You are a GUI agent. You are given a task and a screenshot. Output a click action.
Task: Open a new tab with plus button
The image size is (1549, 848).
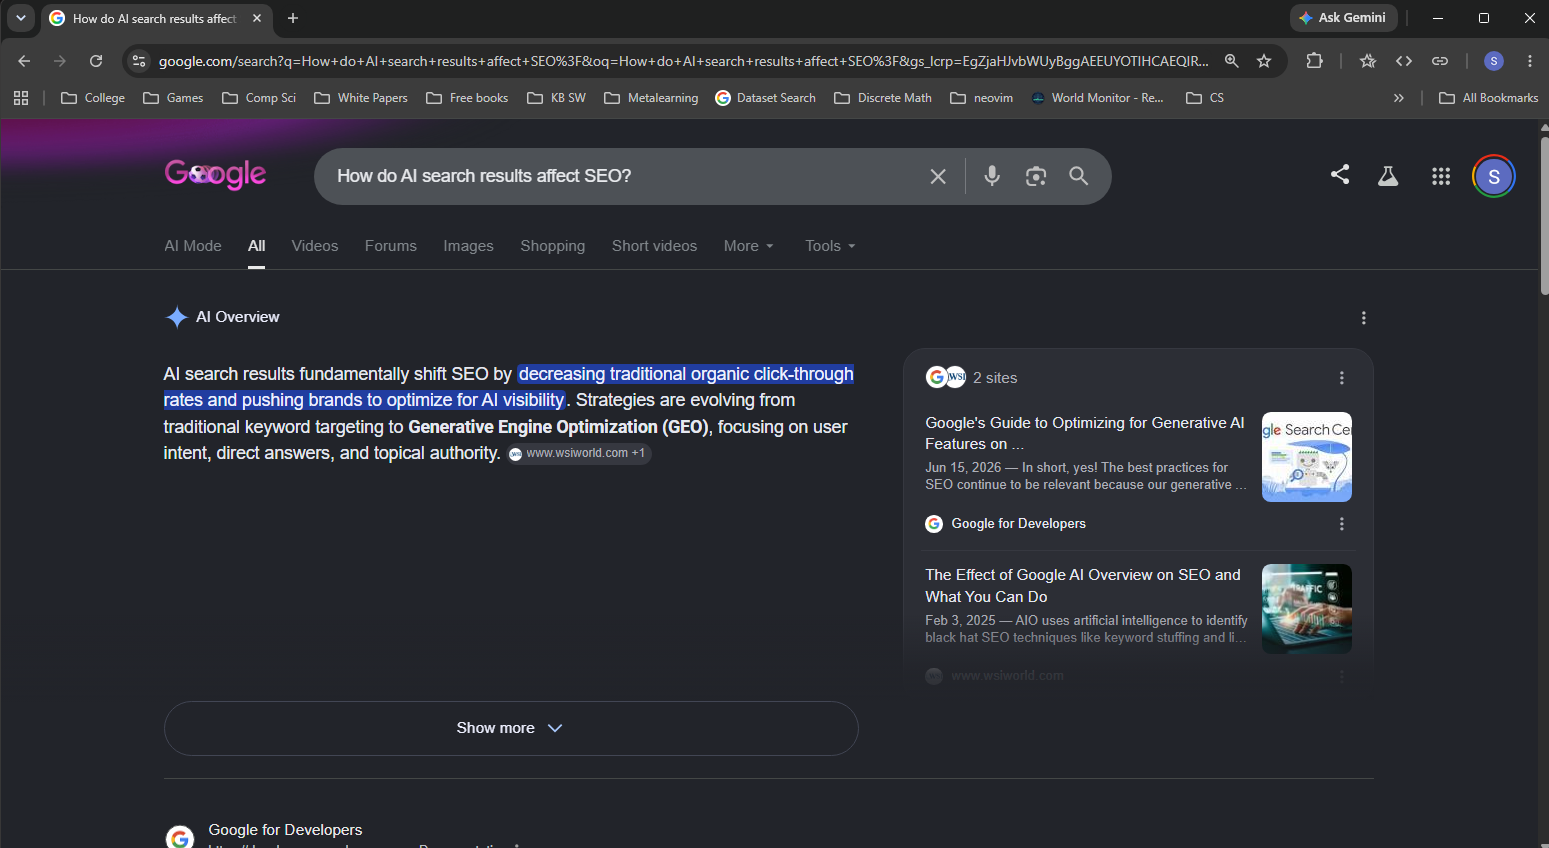point(293,18)
